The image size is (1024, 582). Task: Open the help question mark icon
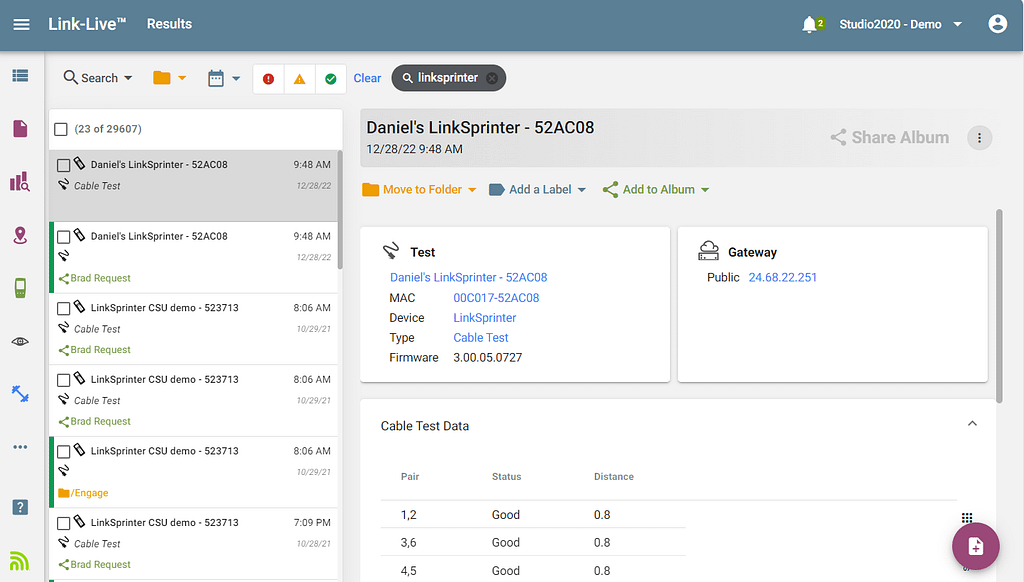pos(20,507)
